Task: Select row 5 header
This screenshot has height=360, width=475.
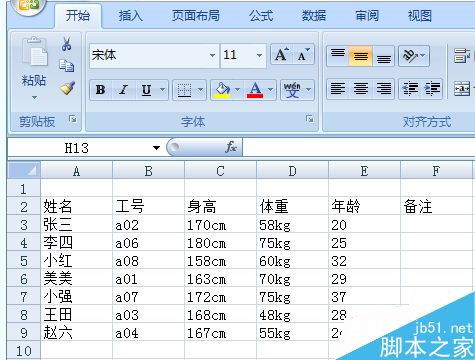Action: coord(24,261)
